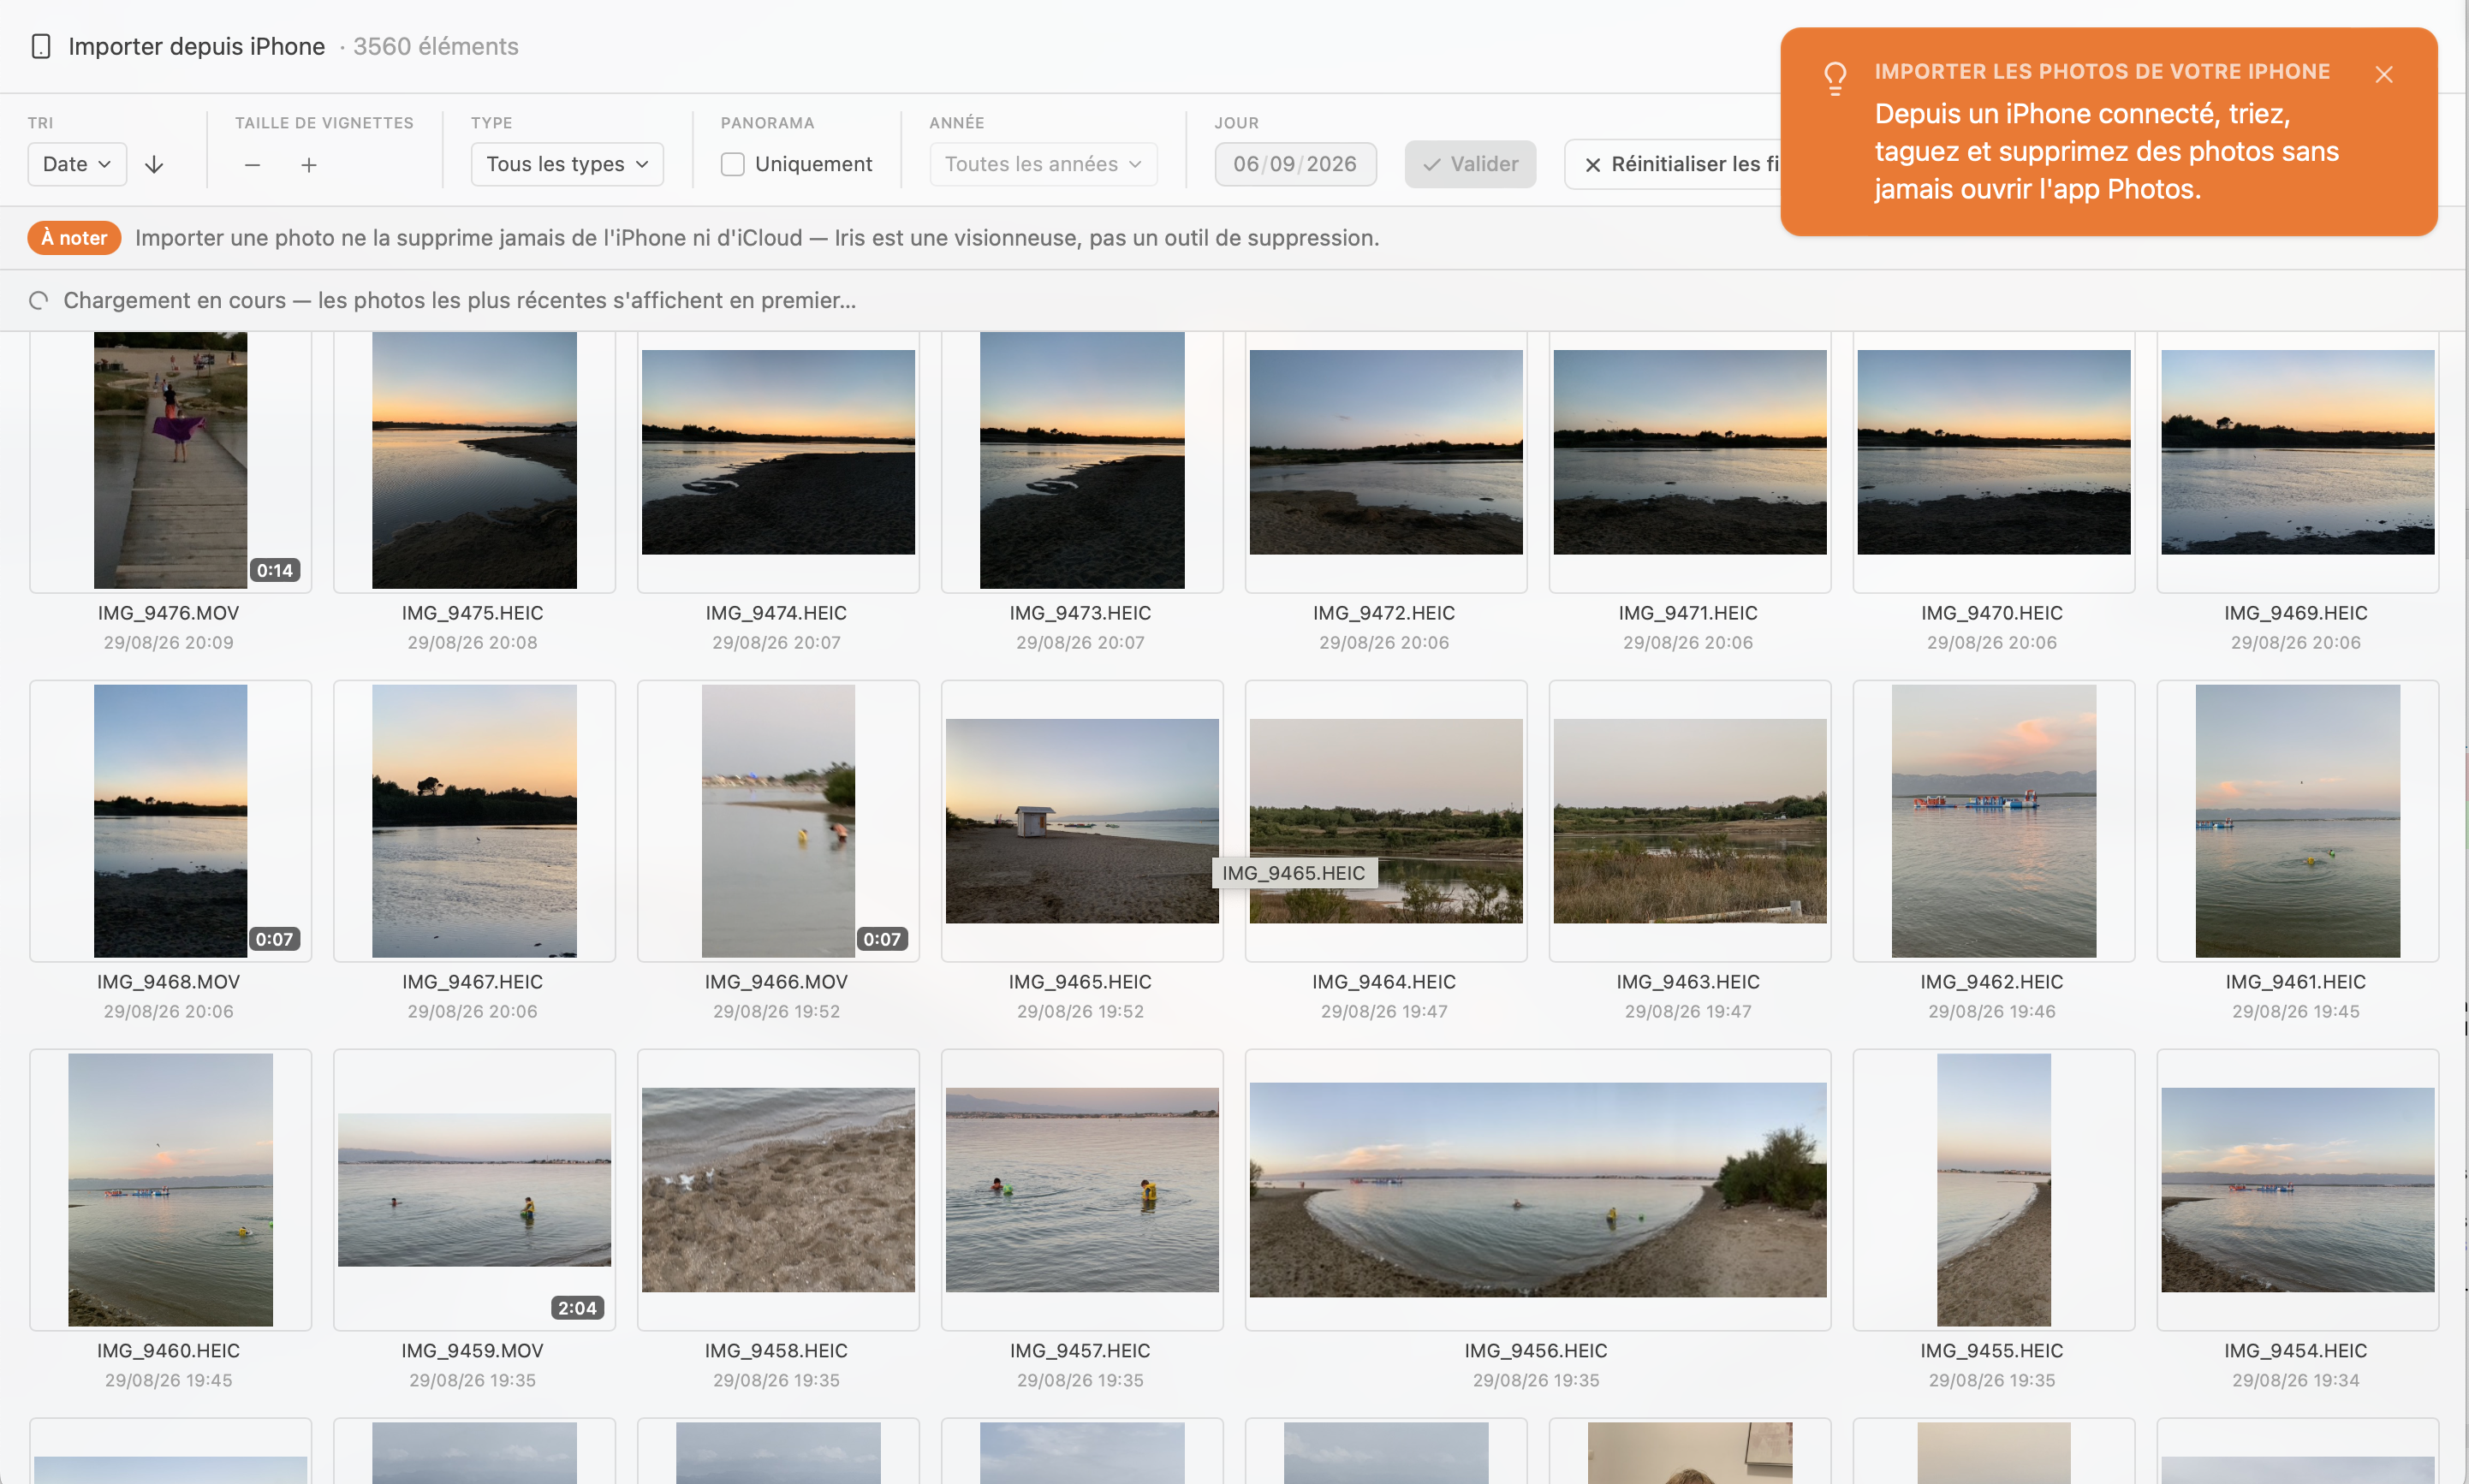Select the IMG_9467.HEIC thumbnail
Image resolution: width=2469 pixels, height=1484 pixels.
coord(474,821)
